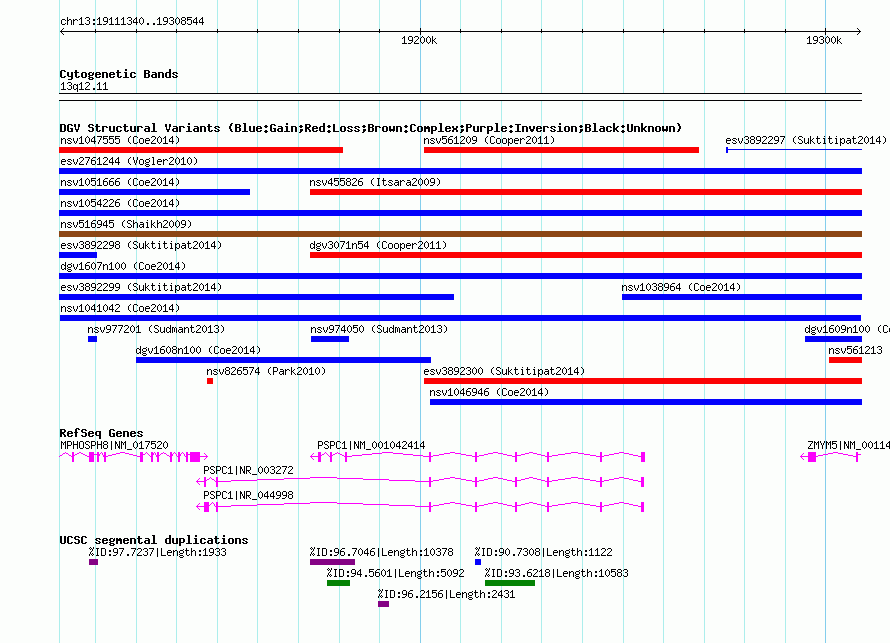
Task: Click the %ID:90.7308 Length:1122 blue block
Action: 478,562
